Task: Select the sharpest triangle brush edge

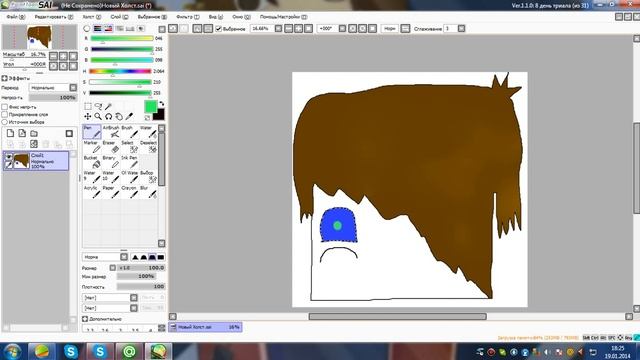Action: (135, 257)
